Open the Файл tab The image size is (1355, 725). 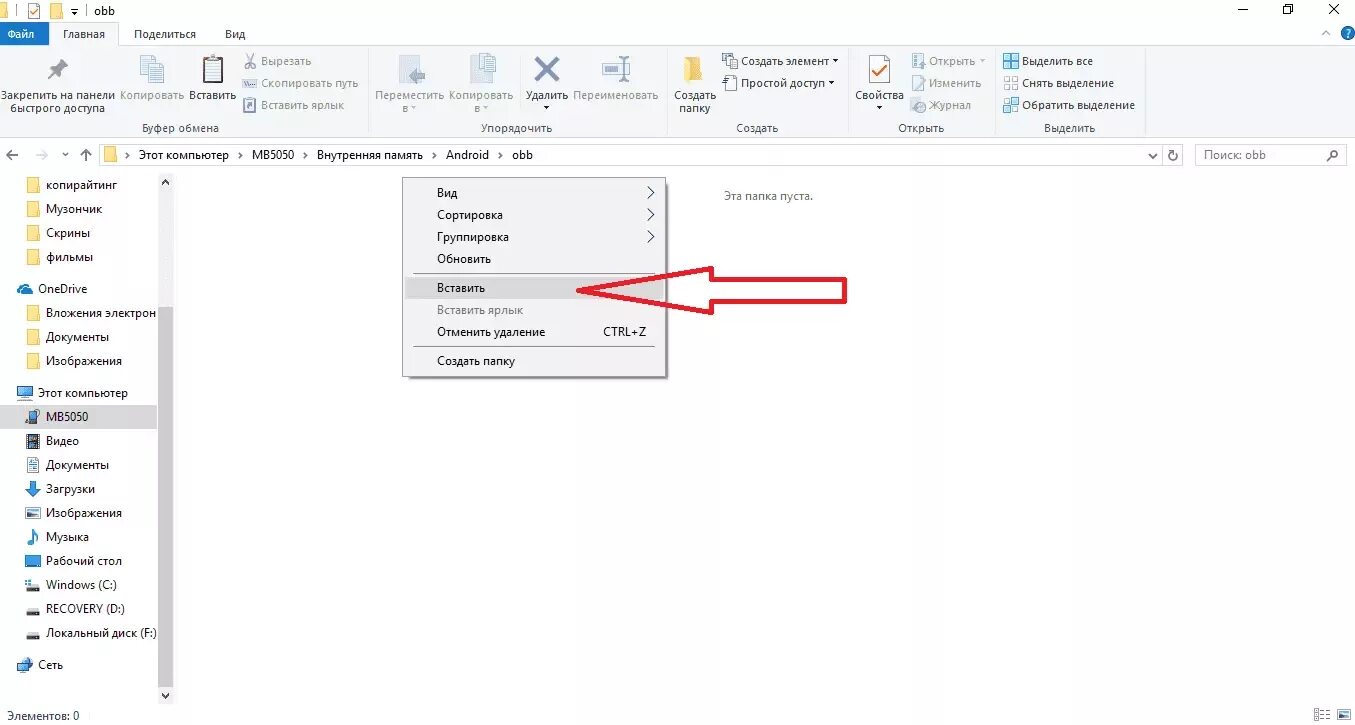[20, 33]
